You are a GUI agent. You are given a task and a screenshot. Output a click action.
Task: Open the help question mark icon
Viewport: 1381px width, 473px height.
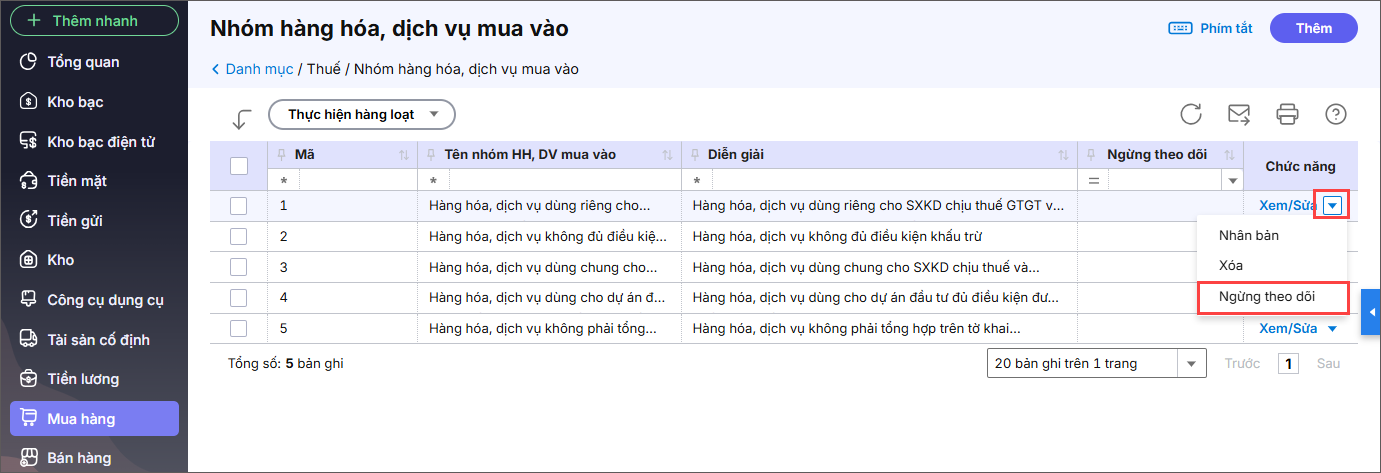[1335, 114]
